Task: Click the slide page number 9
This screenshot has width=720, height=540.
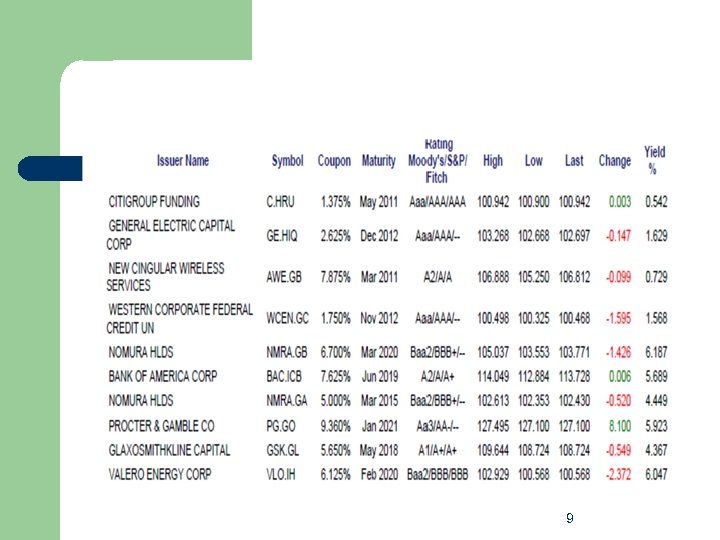Action: tap(569, 518)
